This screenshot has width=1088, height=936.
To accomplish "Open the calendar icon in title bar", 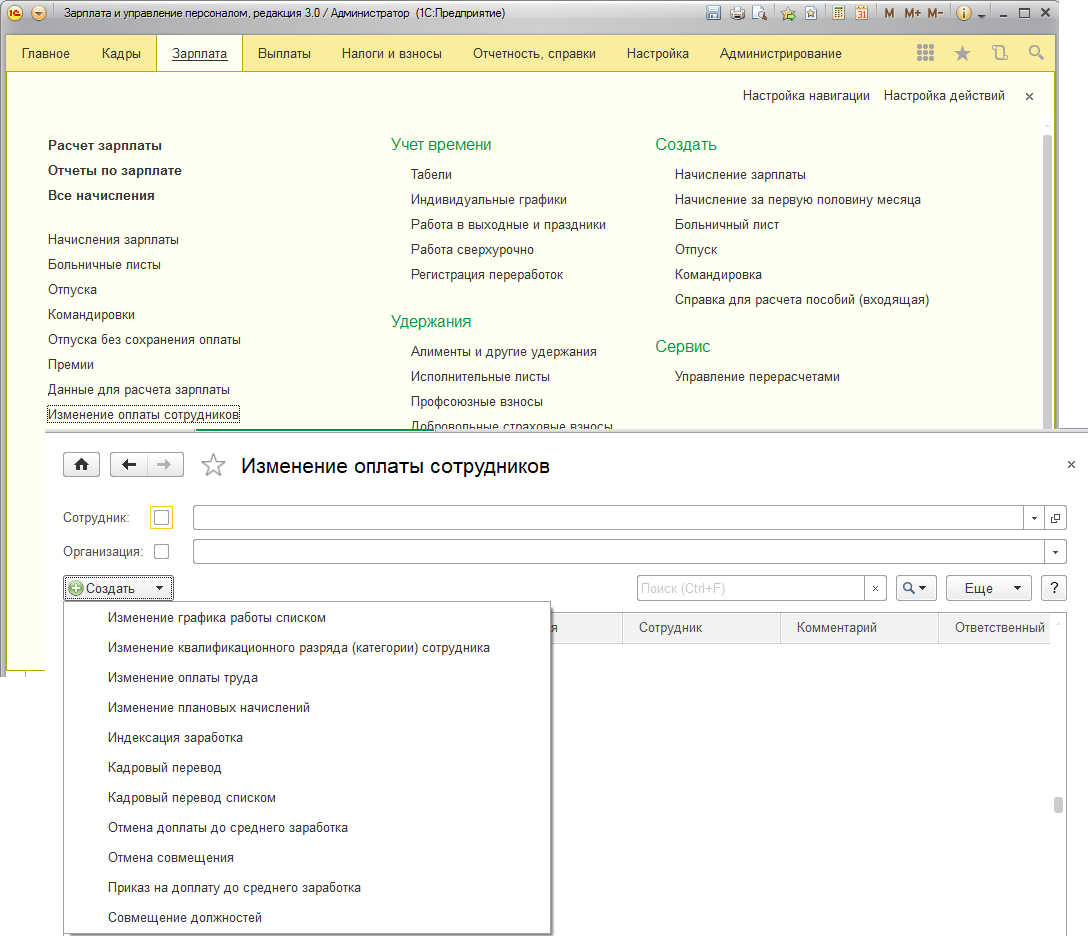I will tap(861, 14).
